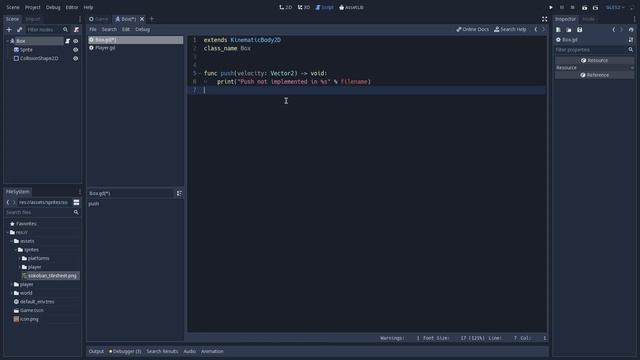The width and height of the screenshot is (640, 360).
Task: Click the Filter properties search icon
Action: (x=631, y=50)
